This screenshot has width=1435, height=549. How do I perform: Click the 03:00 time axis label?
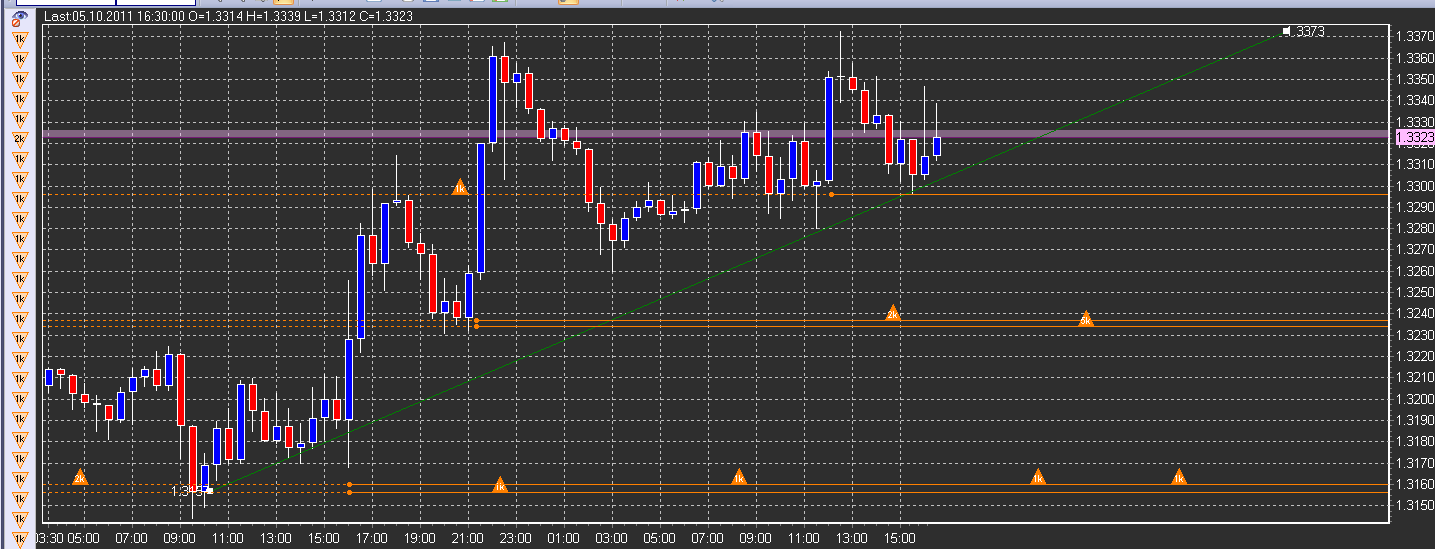pyautogui.click(x=611, y=538)
